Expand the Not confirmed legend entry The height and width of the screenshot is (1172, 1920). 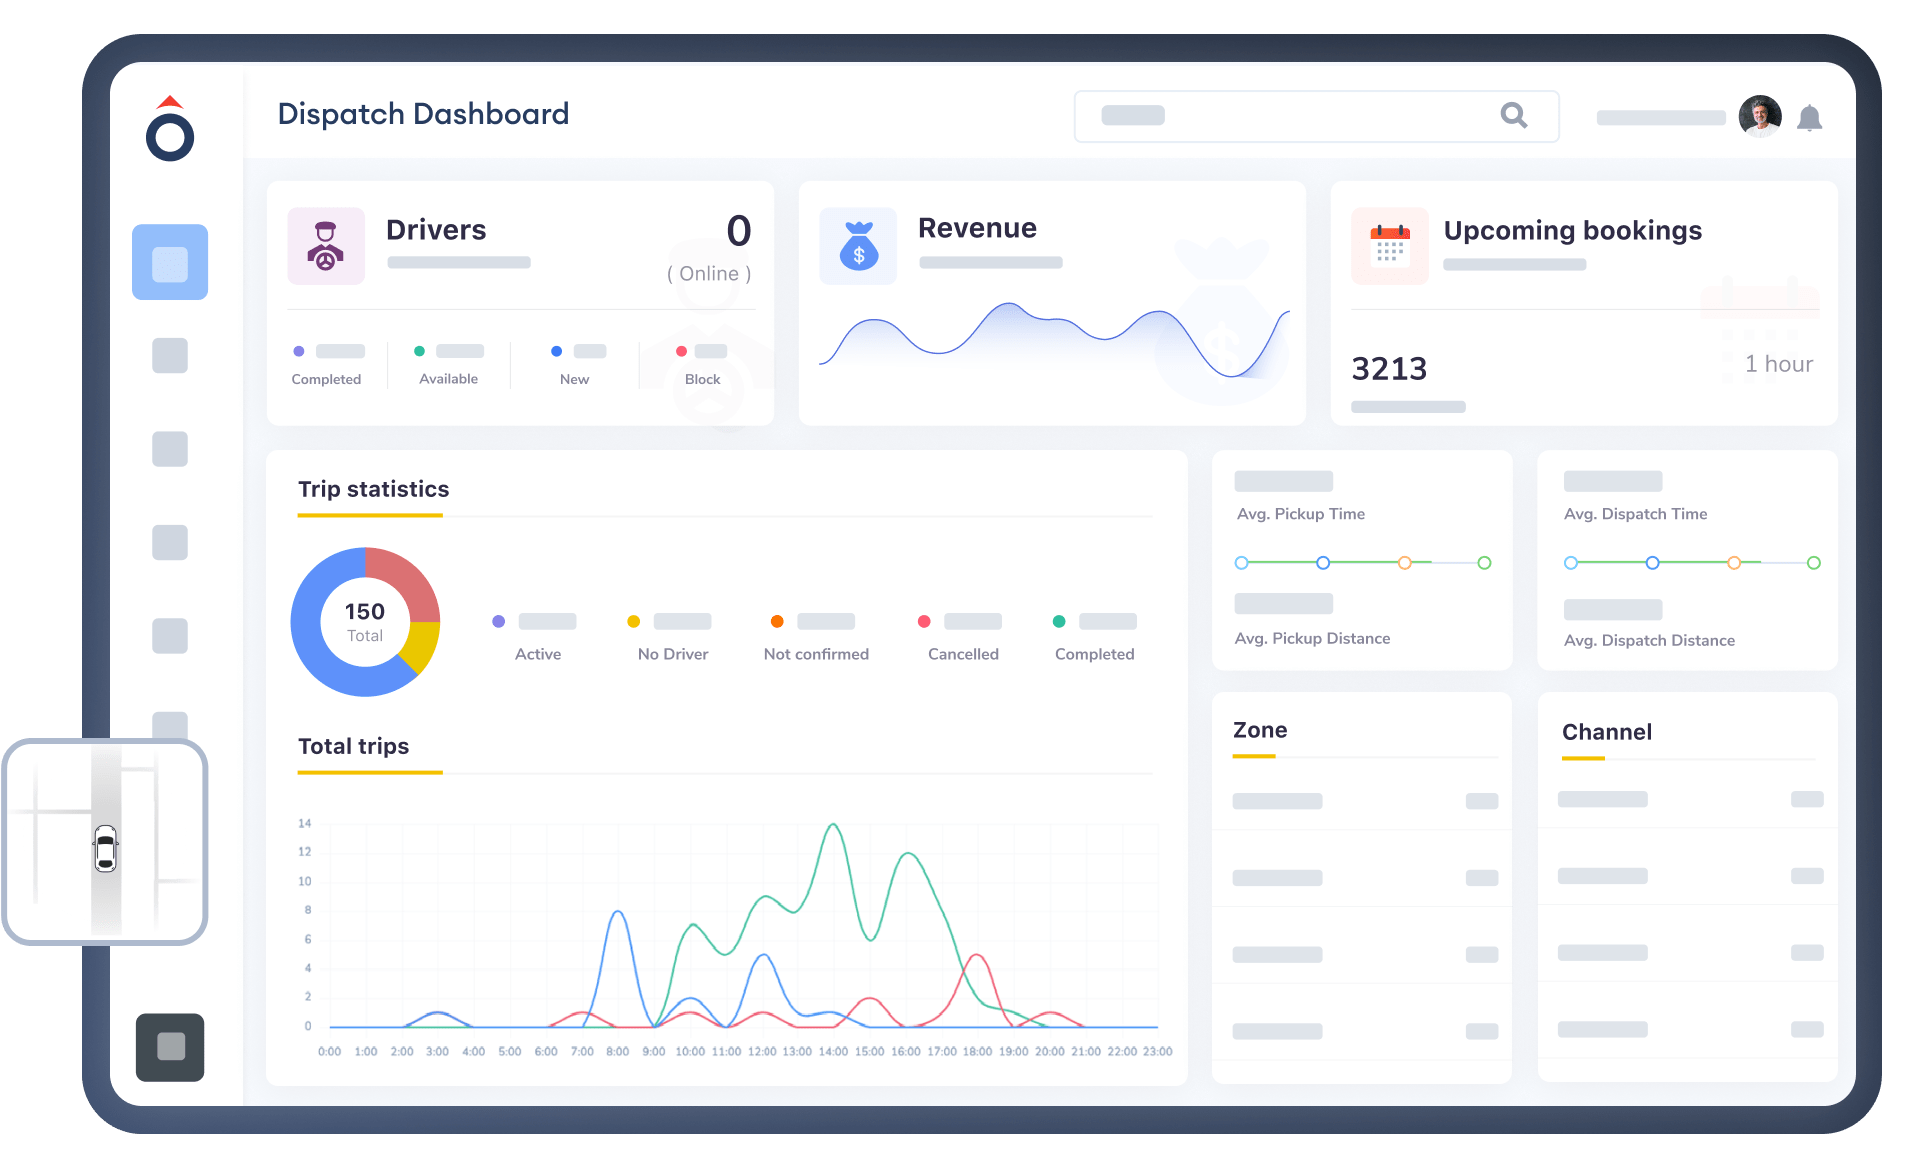coord(777,621)
